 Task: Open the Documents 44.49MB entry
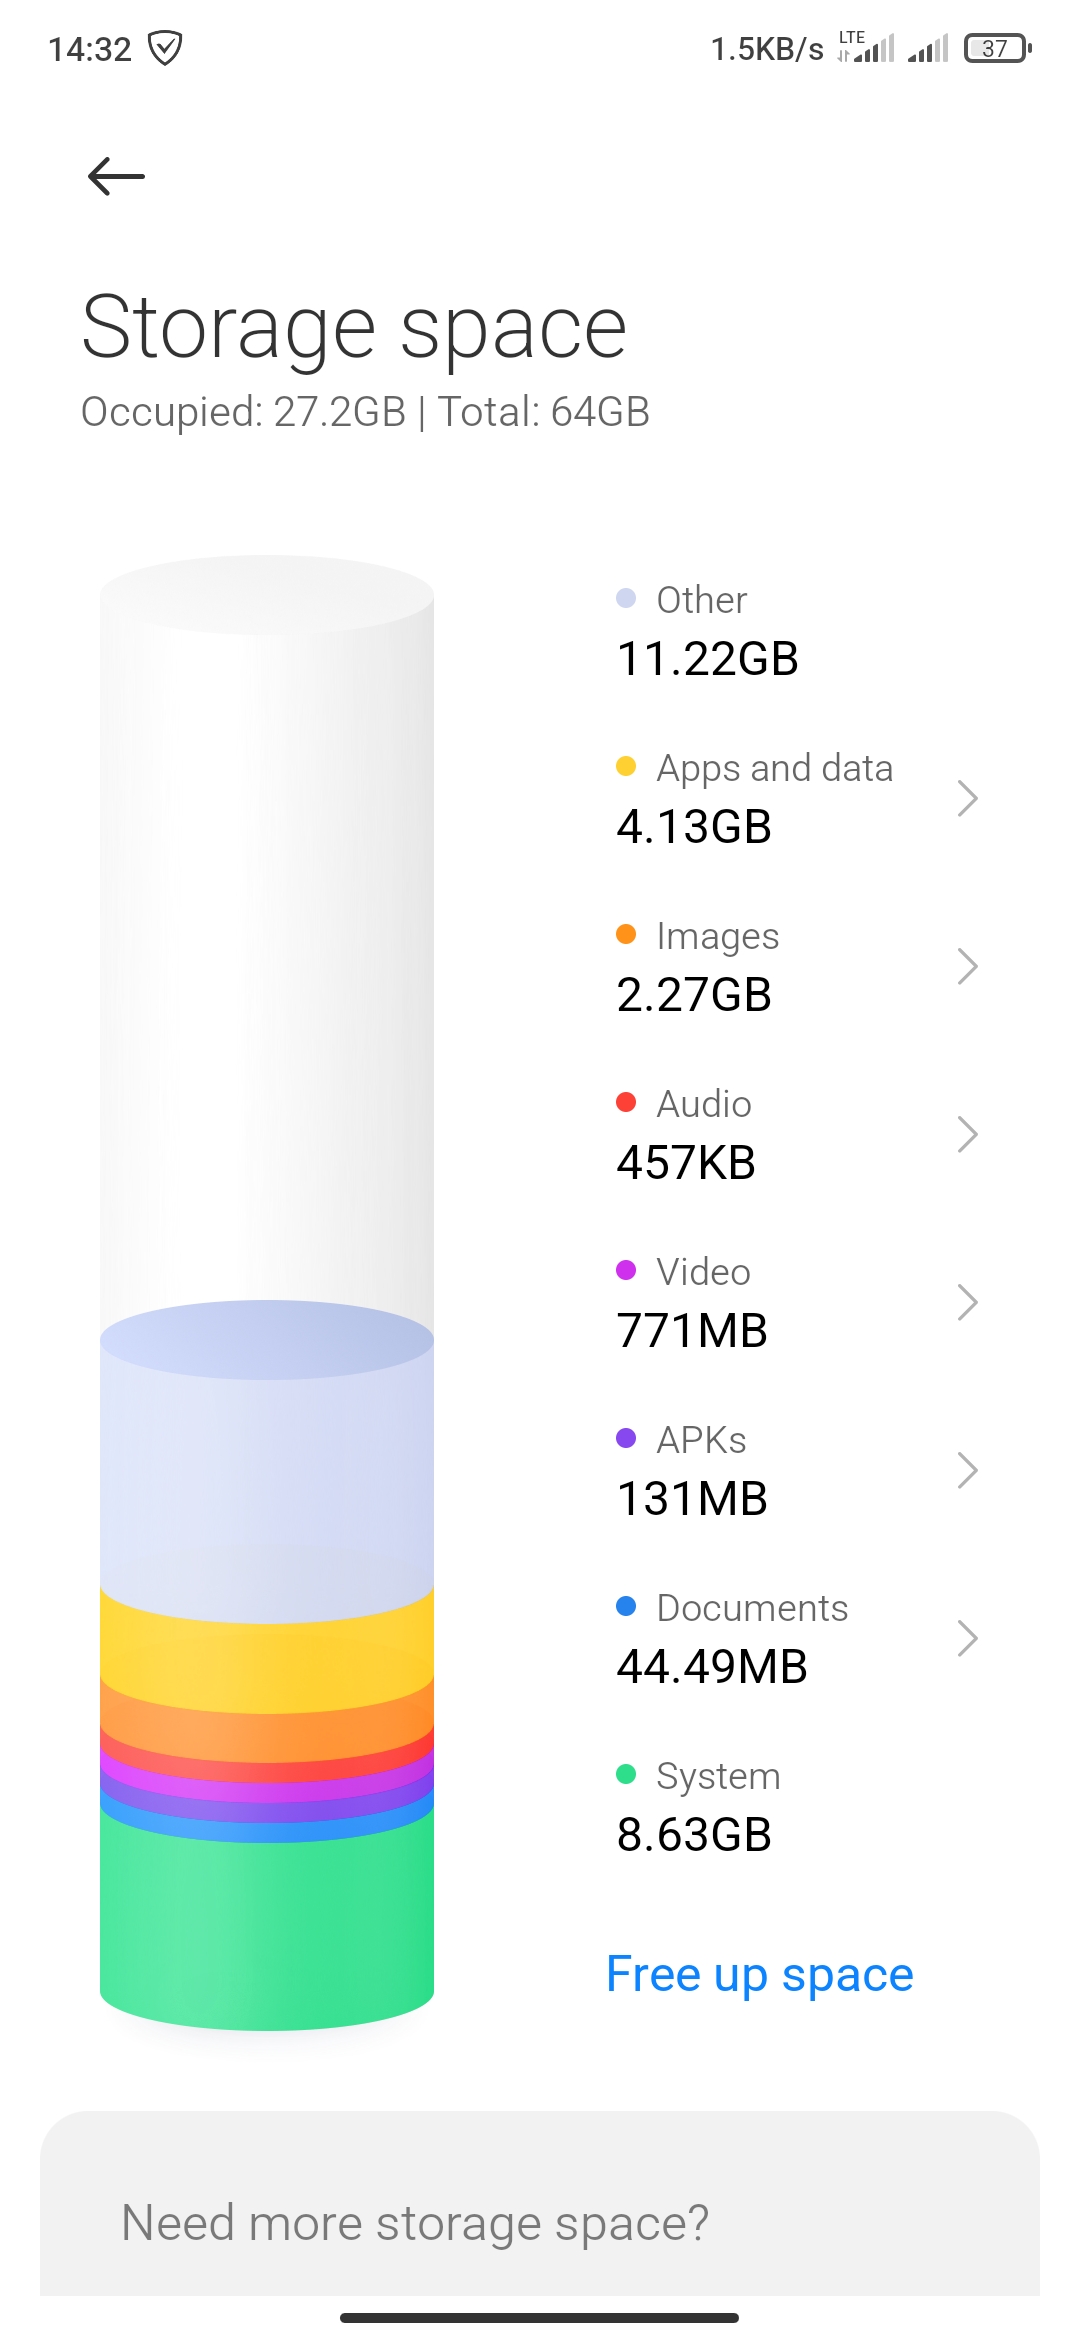pos(797,1638)
